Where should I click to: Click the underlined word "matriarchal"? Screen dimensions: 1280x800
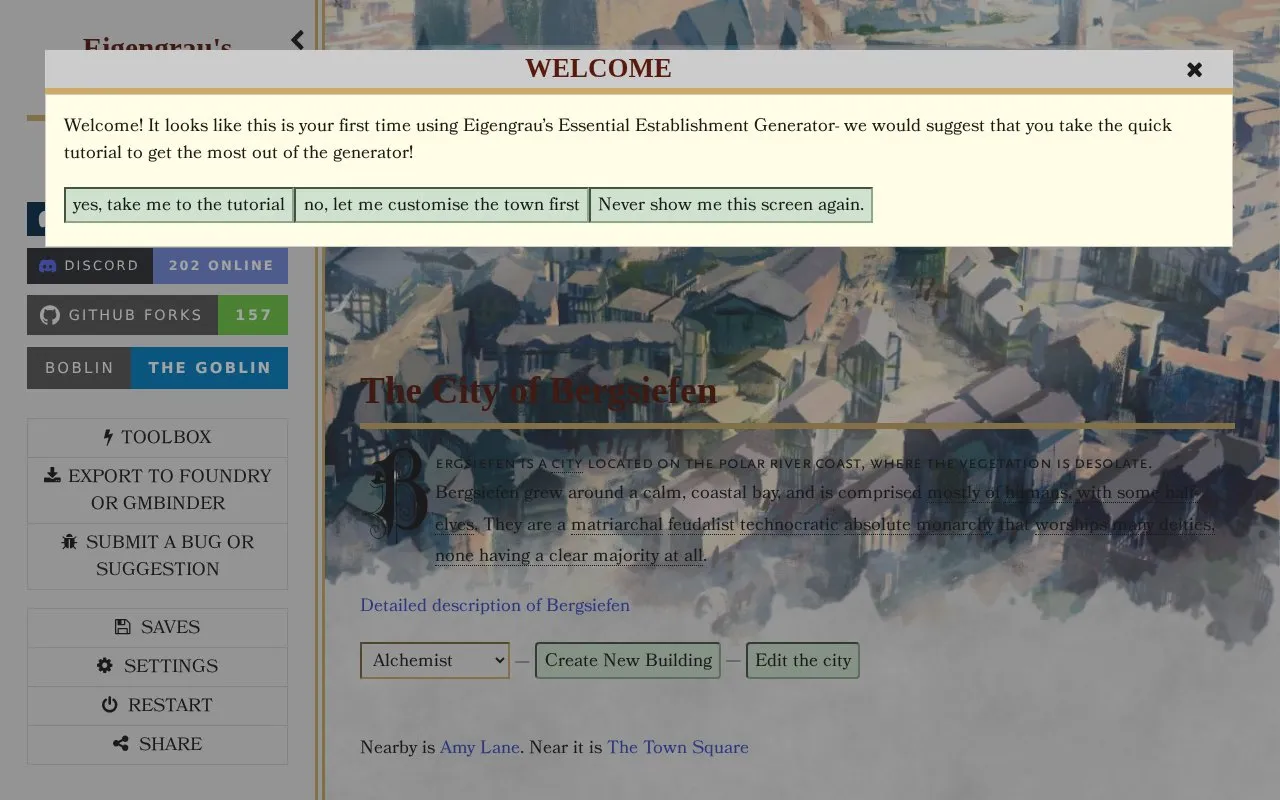tap(617, 525)
